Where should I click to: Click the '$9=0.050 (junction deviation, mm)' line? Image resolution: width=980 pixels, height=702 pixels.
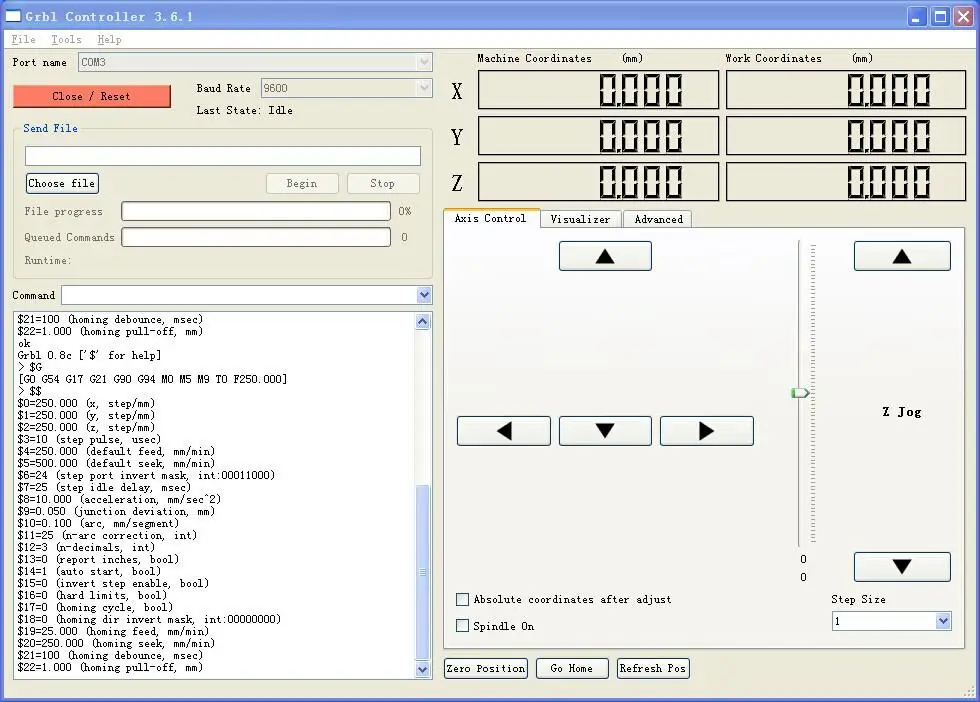(116, 511)
